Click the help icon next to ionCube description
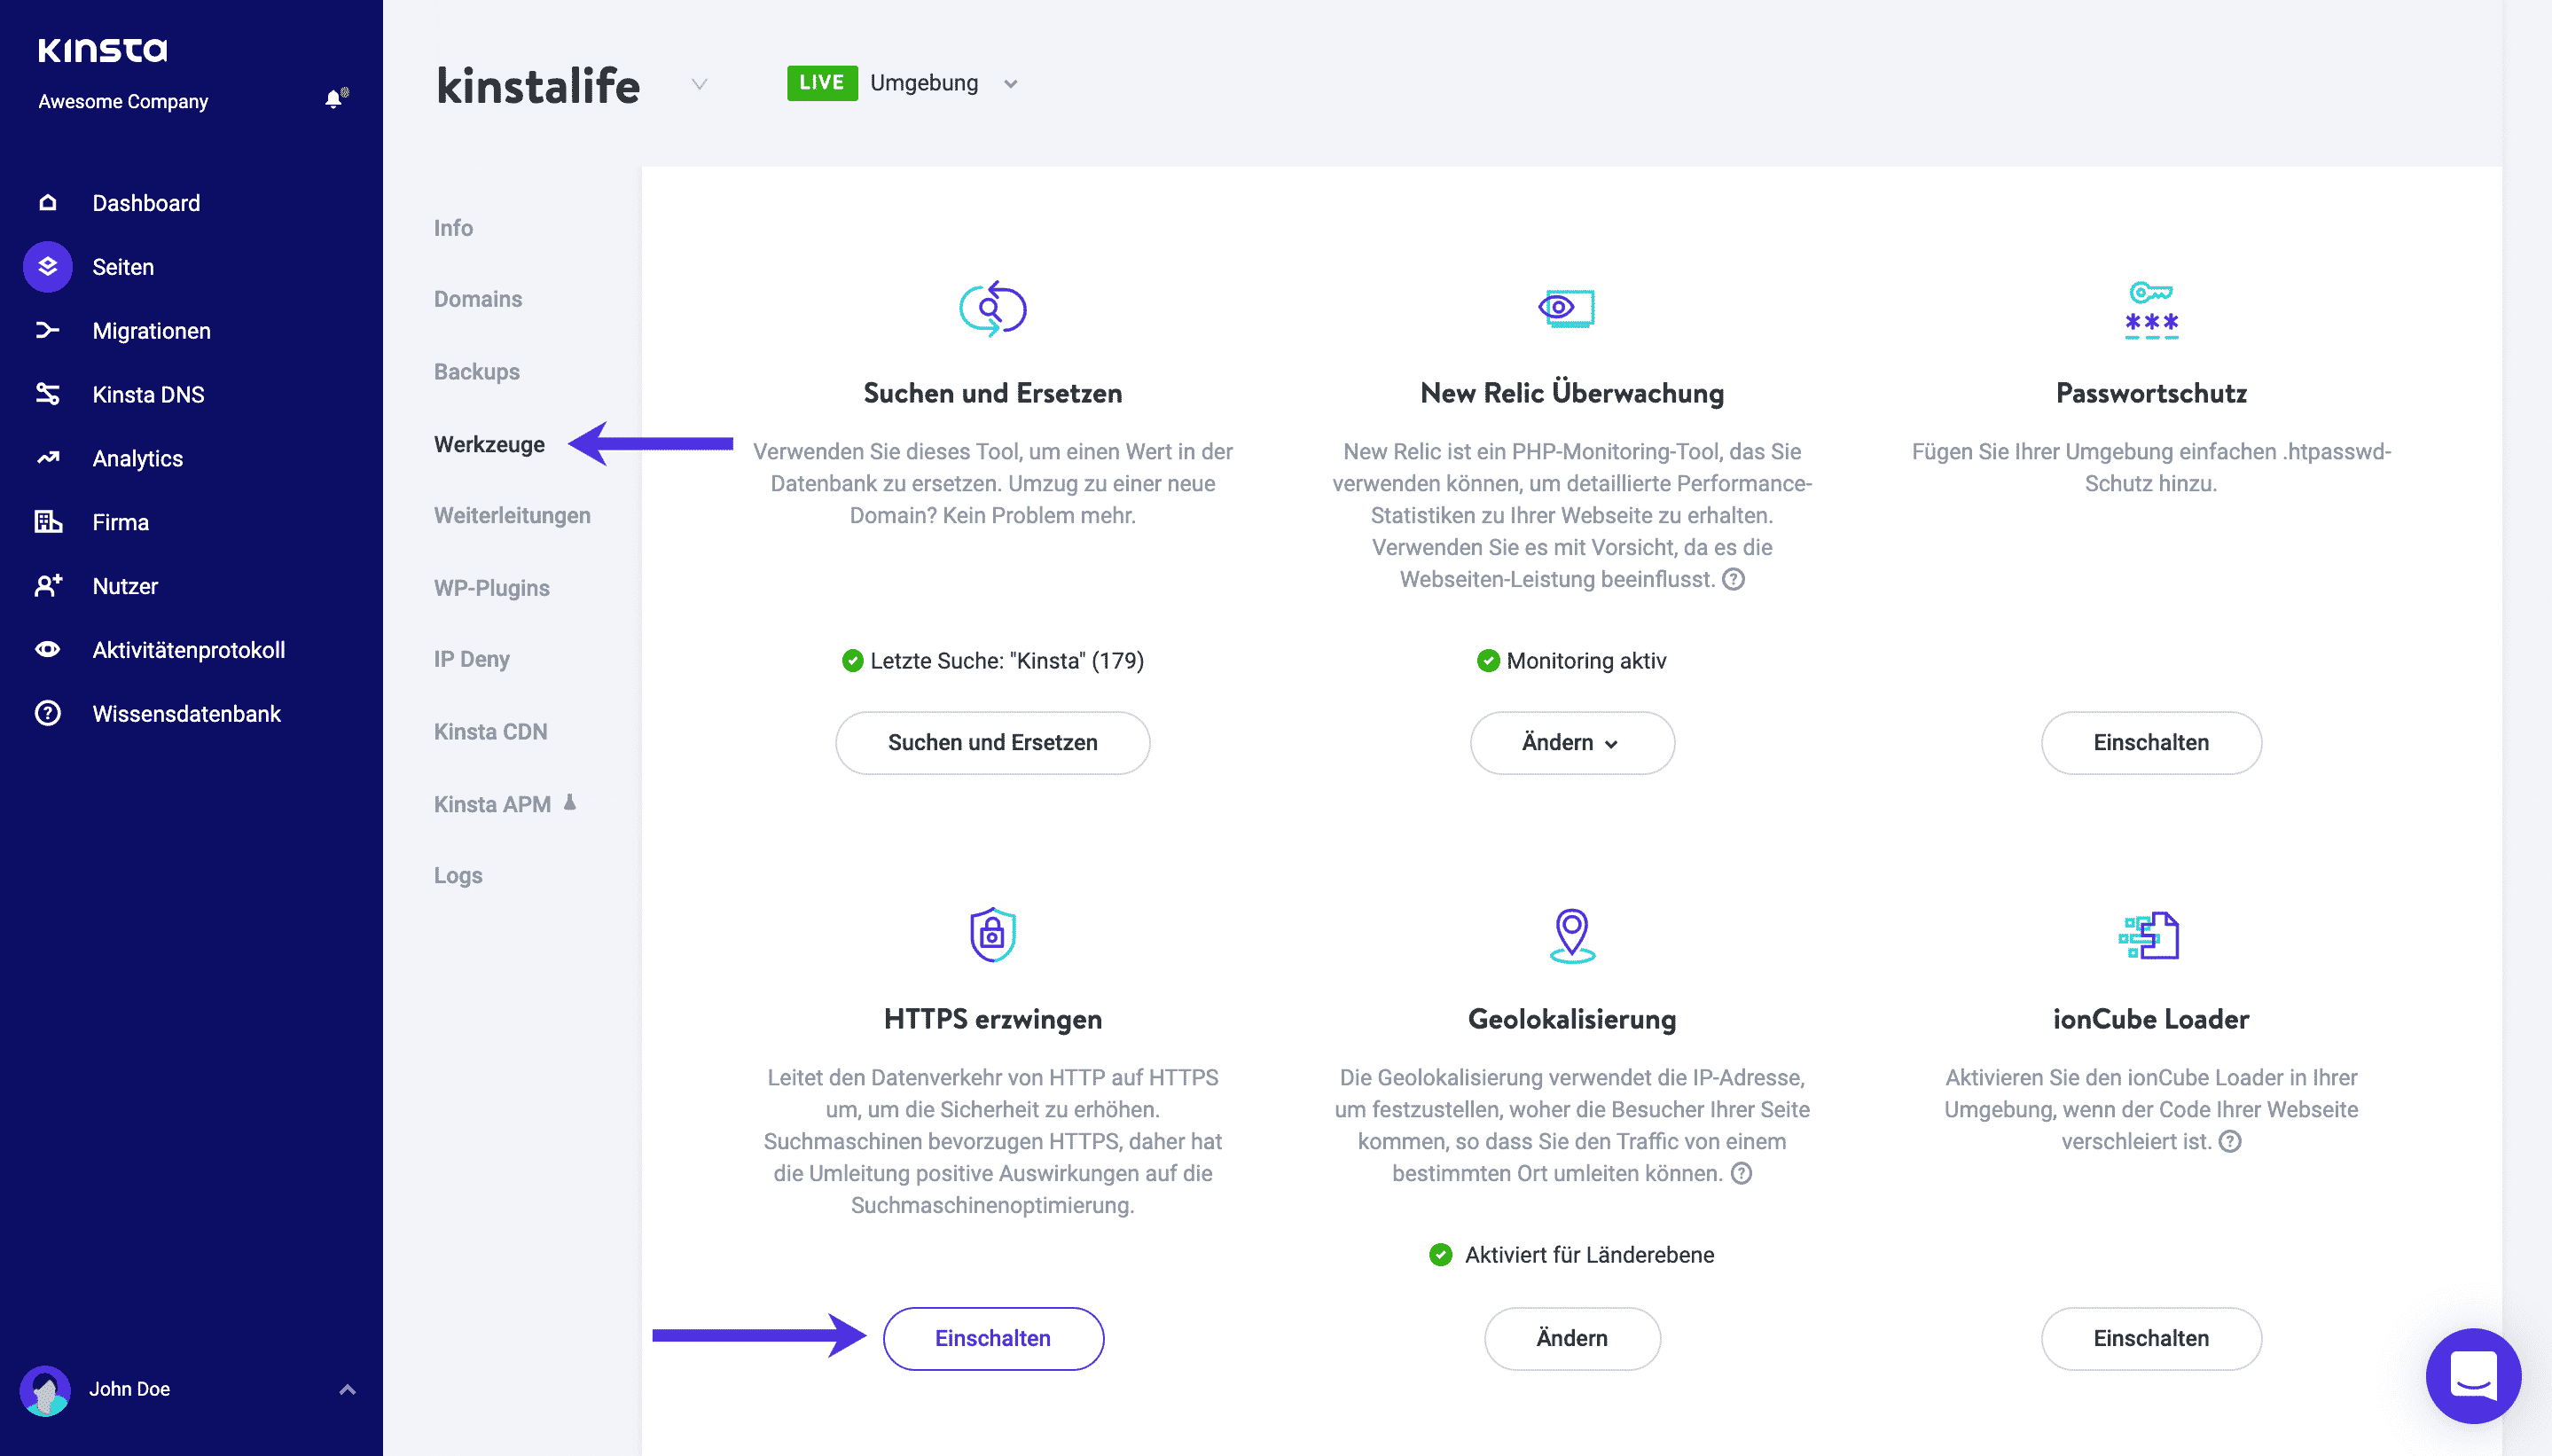The width and height of the screenshot is (2552, 1456). pyautogui.click(x=2230, y=1141)
